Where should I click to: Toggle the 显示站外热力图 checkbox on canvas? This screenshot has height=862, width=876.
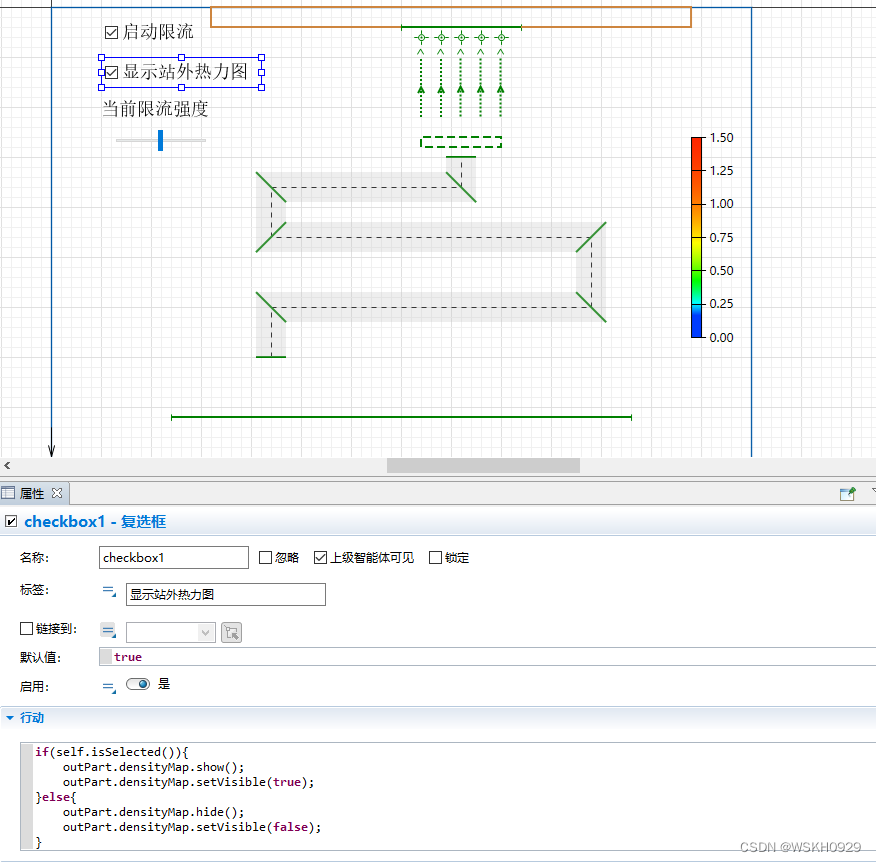pyautogui.click(x=112, y=72)
